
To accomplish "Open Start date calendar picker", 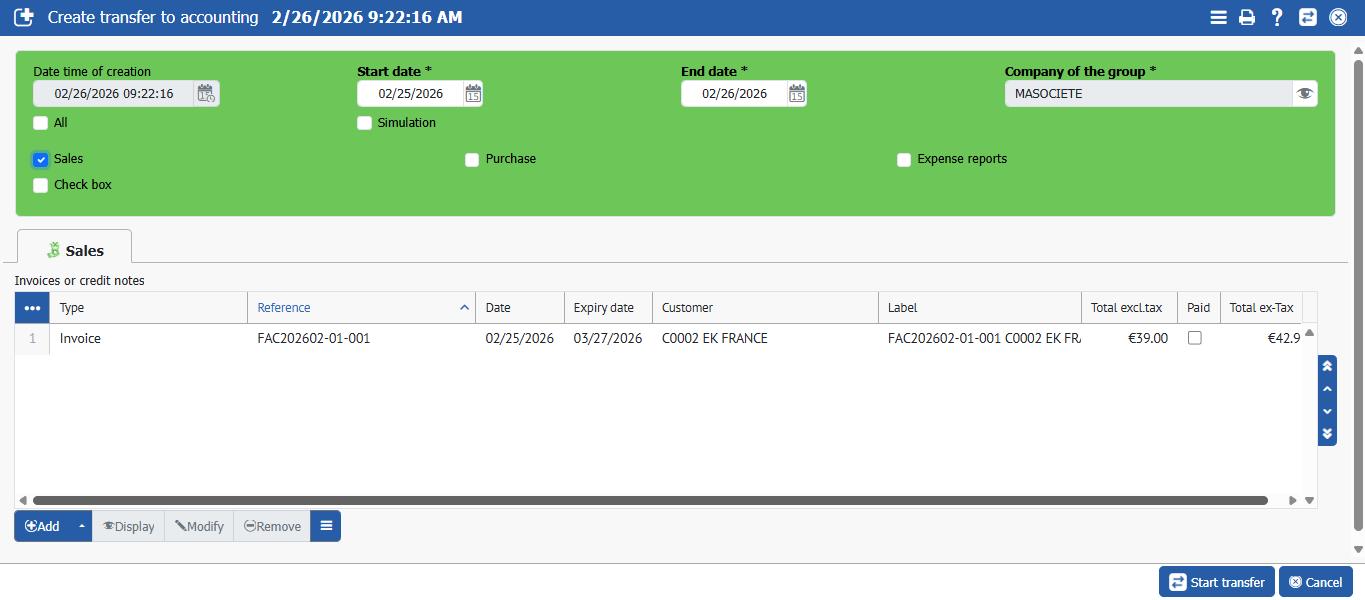I will 473,94.
